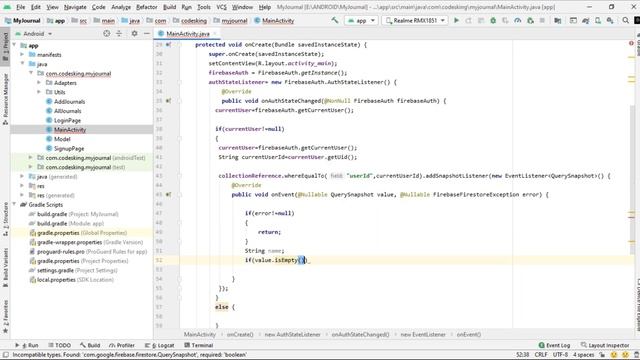The image size is (640, 360).
Task: Open the bottom Run tool window
Action: (27, 345)
